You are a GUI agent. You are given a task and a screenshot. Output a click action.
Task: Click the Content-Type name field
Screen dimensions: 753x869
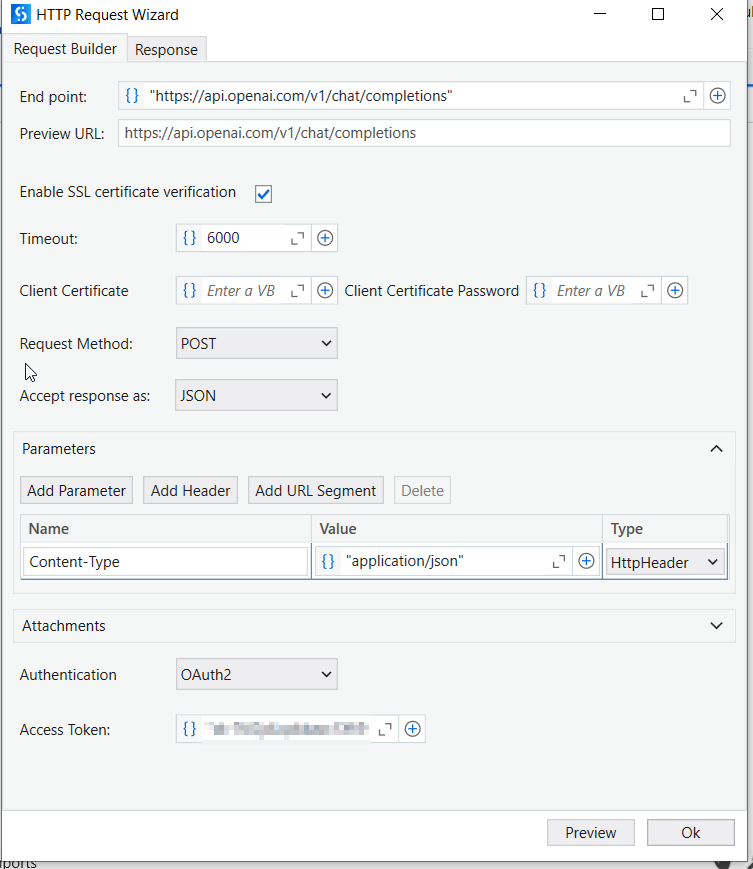tap(166, 561)
